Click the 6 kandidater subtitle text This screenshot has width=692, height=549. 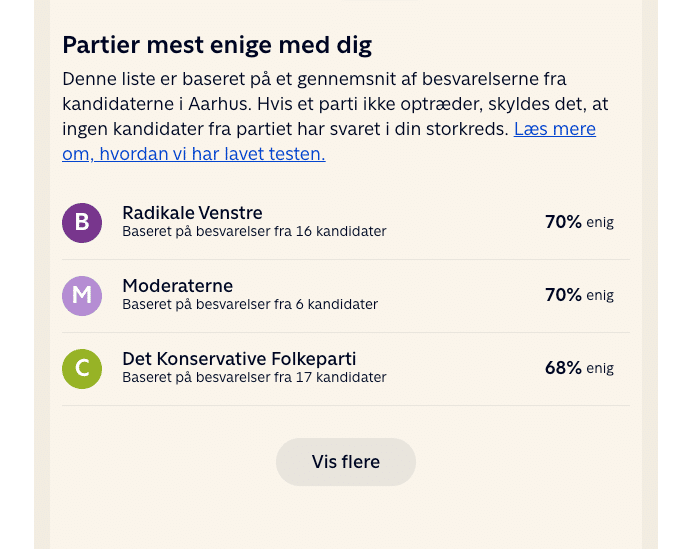point(250,305)
